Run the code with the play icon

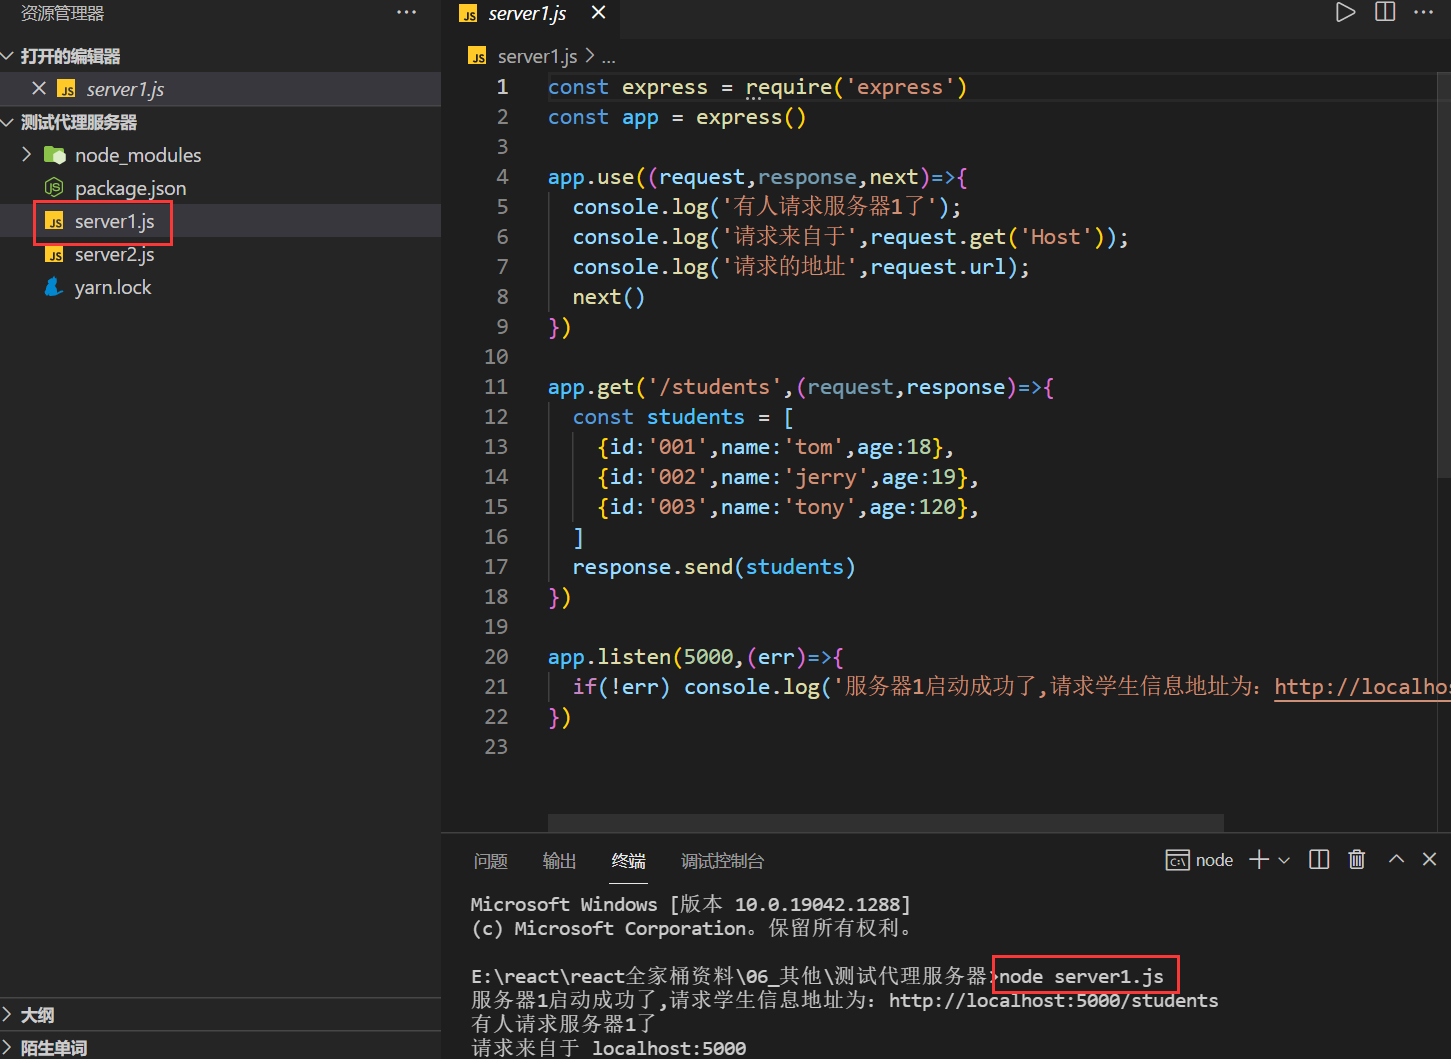click(1346, 12)
